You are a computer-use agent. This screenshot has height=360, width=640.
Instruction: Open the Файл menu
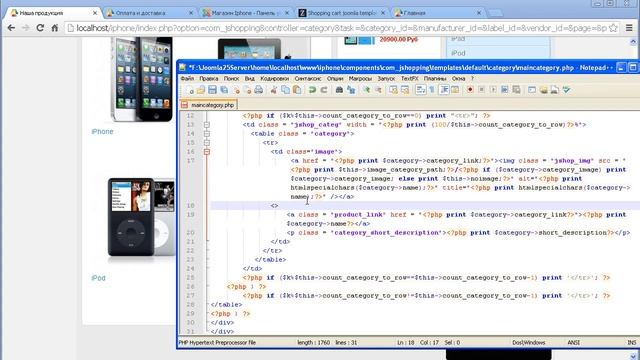[187, 78]
